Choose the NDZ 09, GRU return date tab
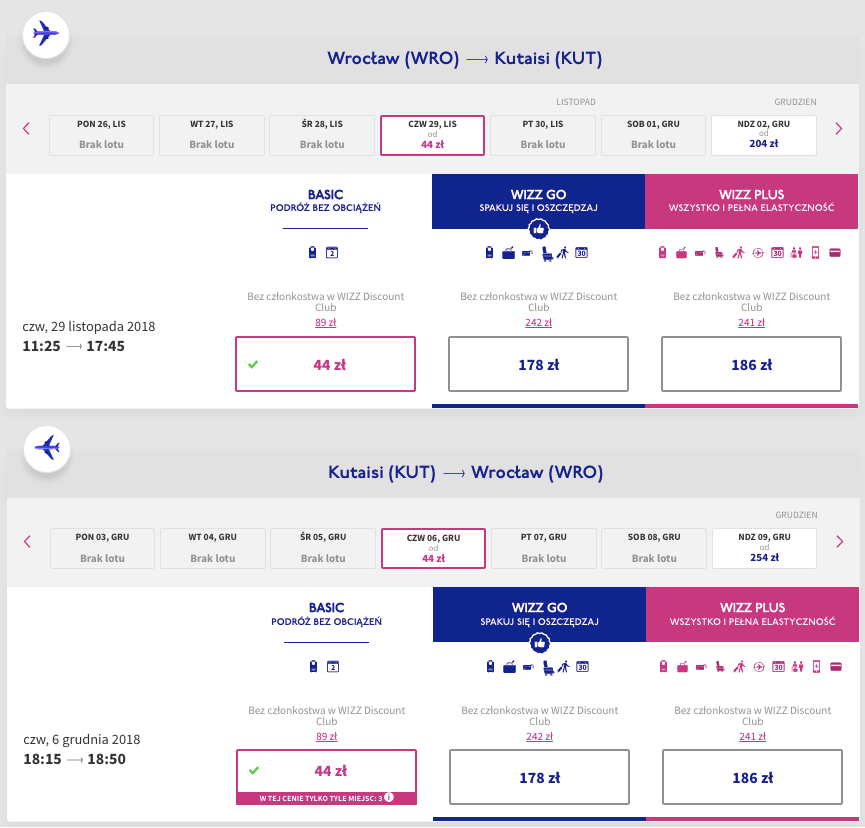 click(x=765, y=548)
